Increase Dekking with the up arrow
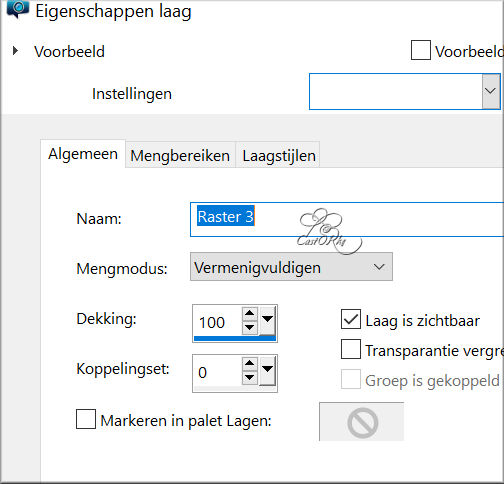 (x=250, y=313)
